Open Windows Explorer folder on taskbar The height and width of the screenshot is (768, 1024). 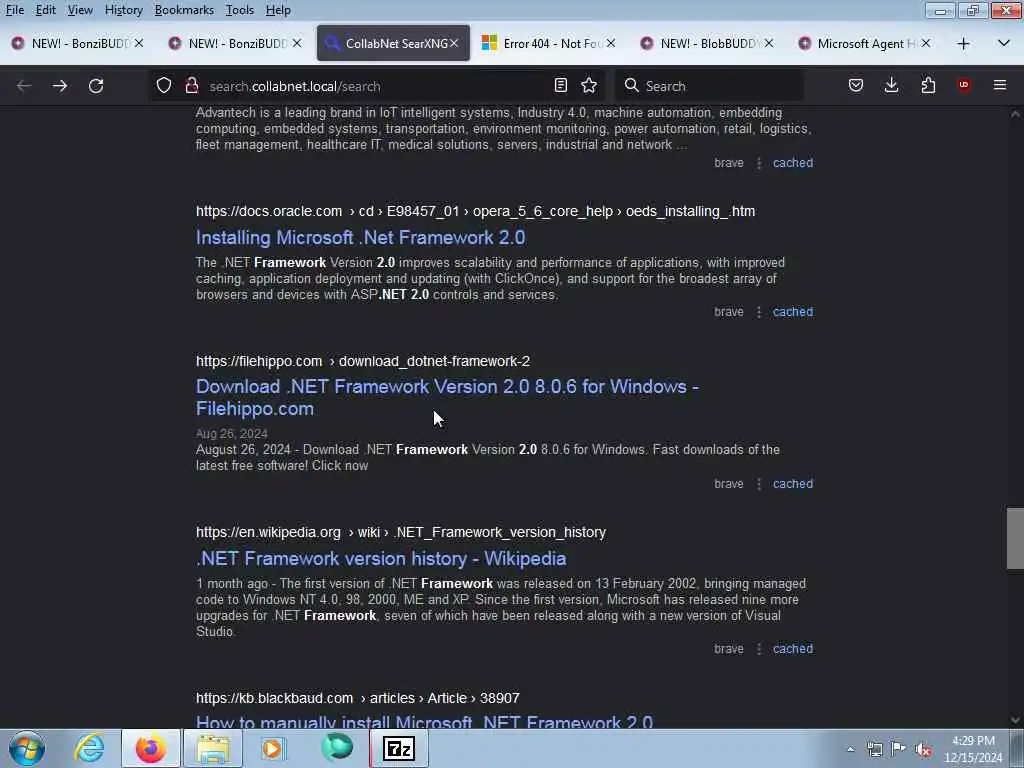[x=213, y=748]
